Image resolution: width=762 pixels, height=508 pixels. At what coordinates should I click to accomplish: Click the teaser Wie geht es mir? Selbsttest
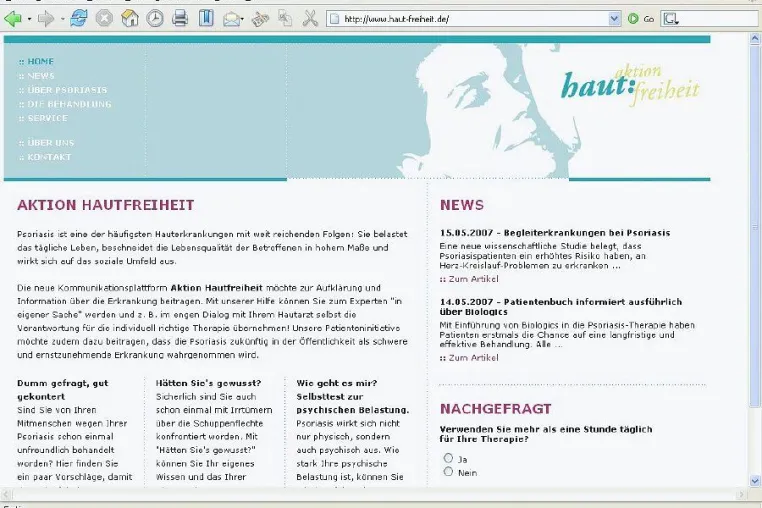353,396
